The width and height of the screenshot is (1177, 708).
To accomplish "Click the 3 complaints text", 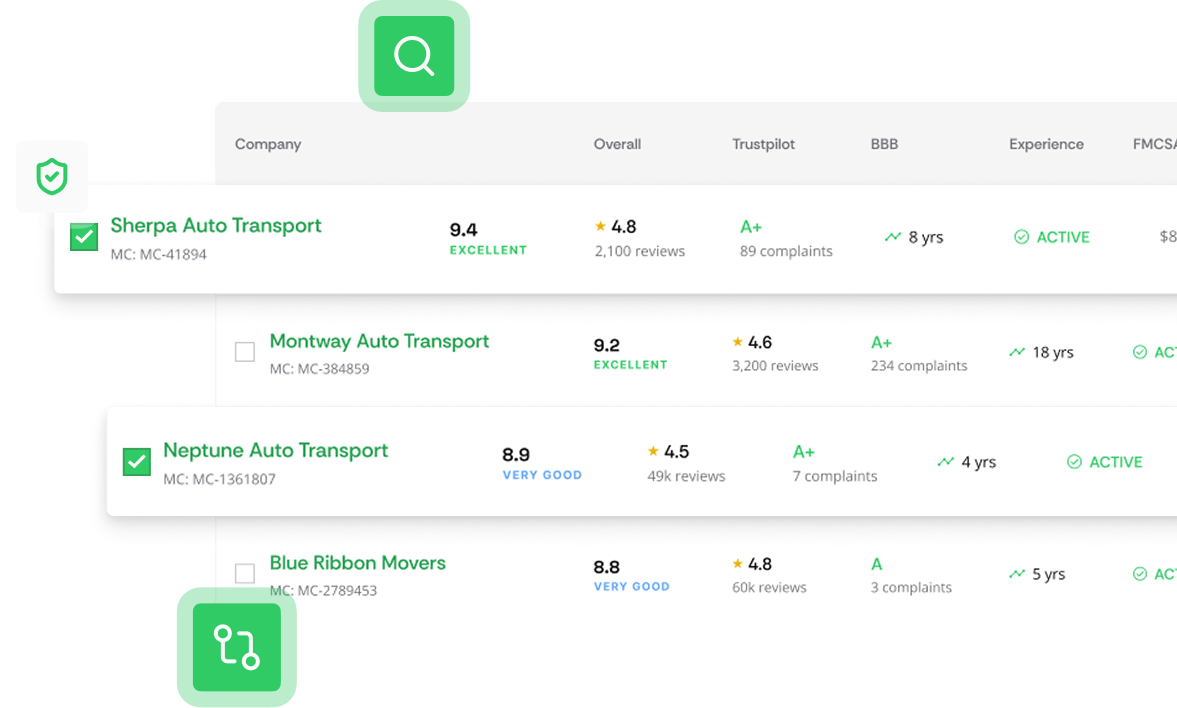I will (x=911, y=587).
